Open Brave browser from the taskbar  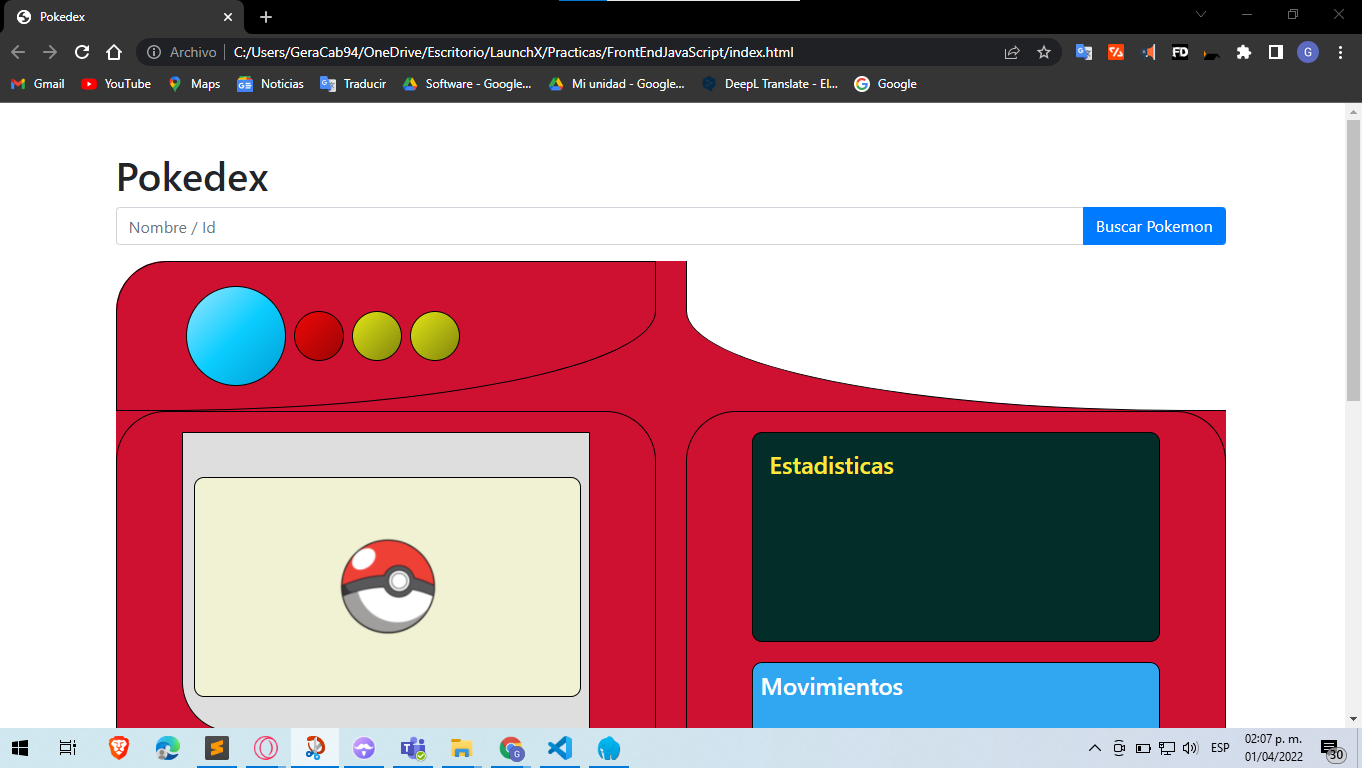(119, 748)
